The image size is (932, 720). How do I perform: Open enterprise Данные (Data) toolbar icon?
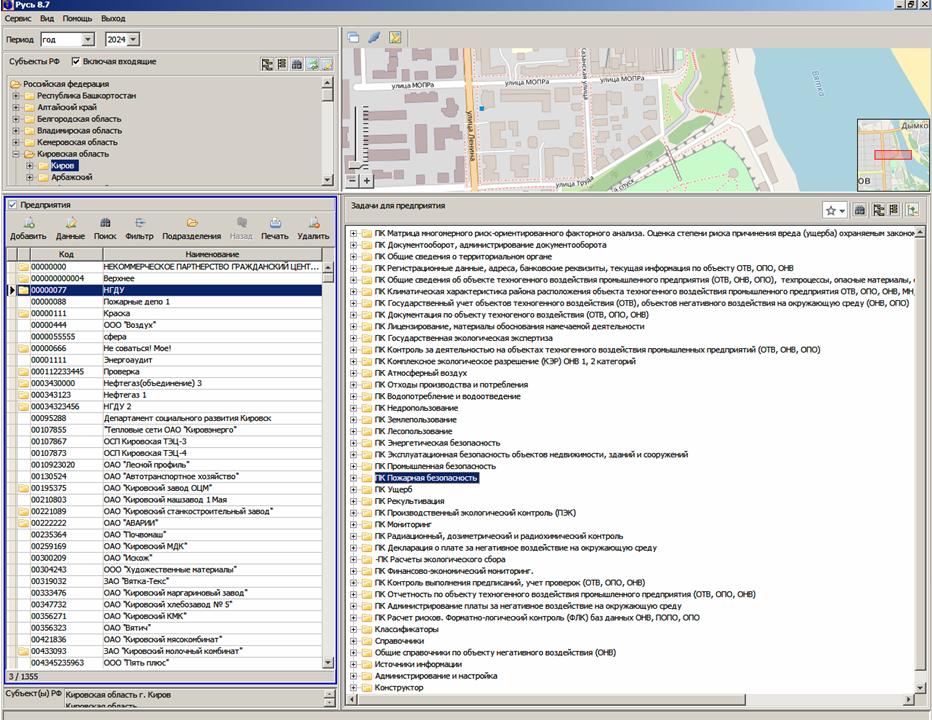pos(70,223)
